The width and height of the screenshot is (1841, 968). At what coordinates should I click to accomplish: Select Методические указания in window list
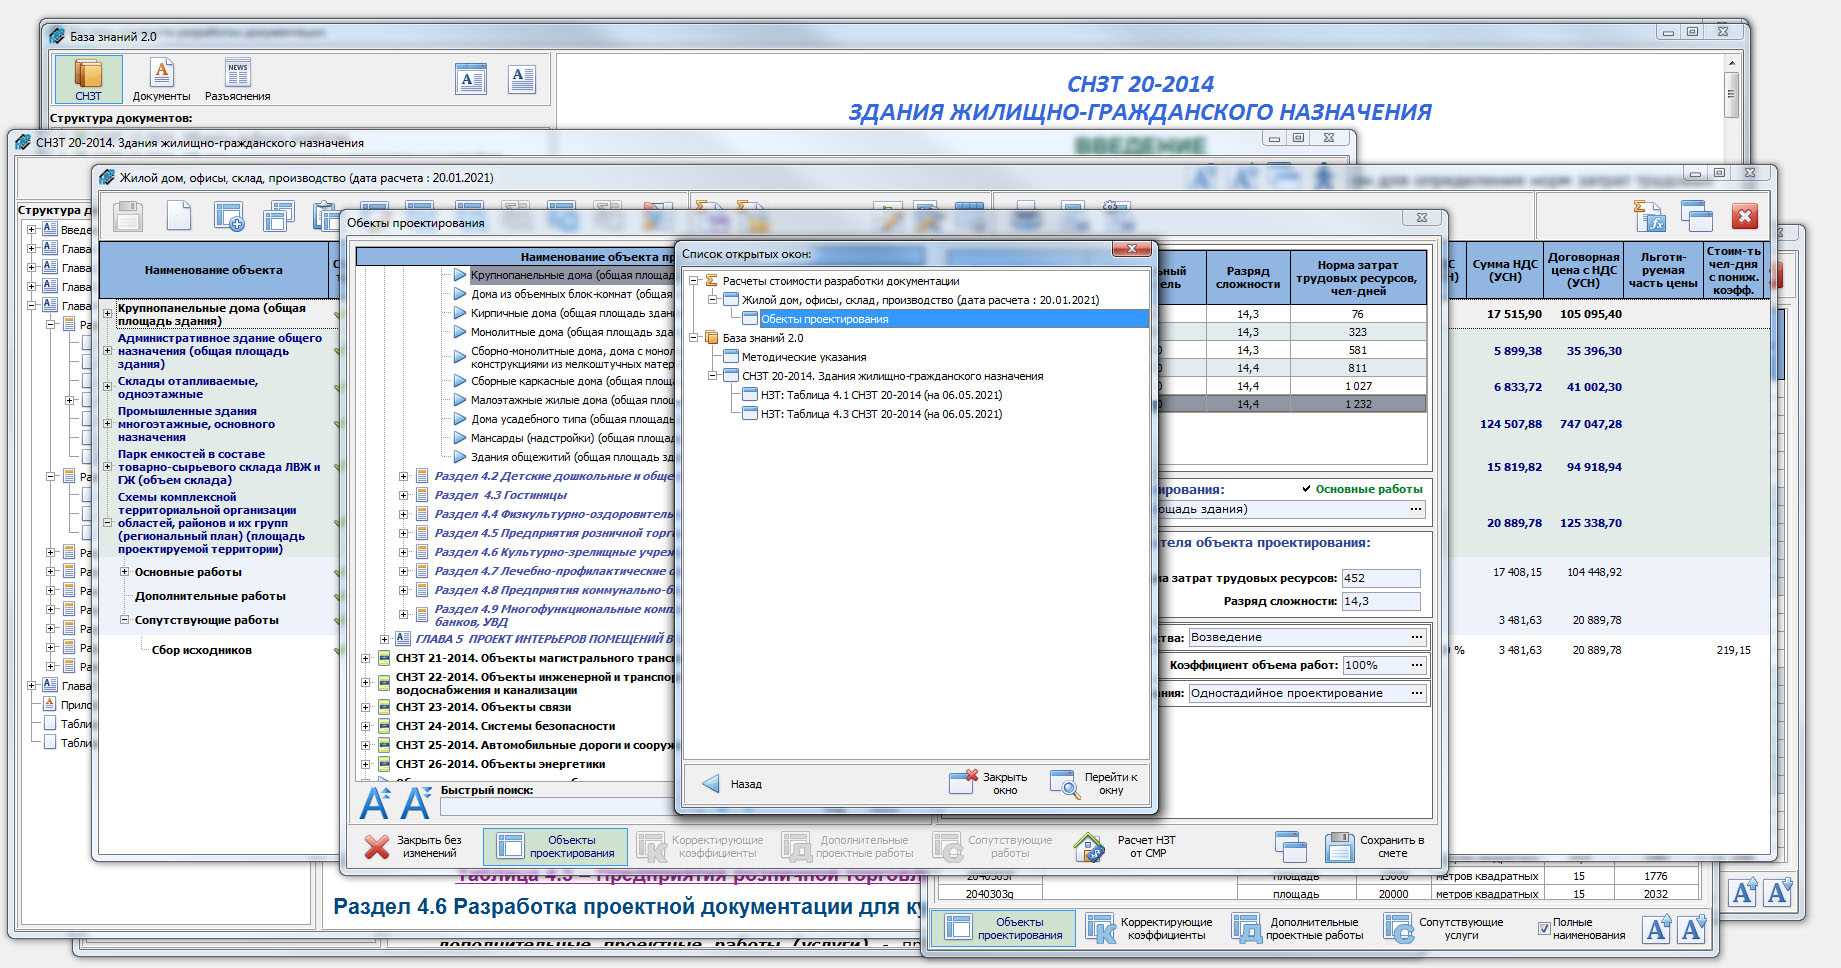click(803, 357)
